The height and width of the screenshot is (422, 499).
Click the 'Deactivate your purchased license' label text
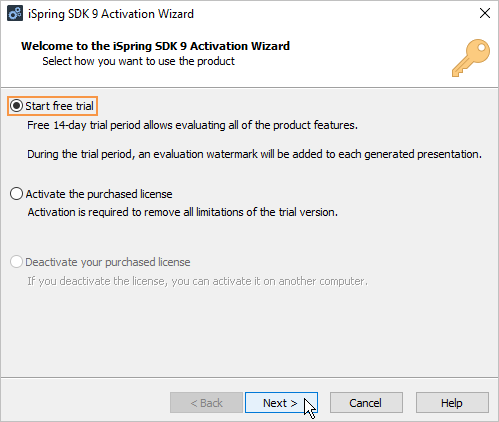coord(108,262)
